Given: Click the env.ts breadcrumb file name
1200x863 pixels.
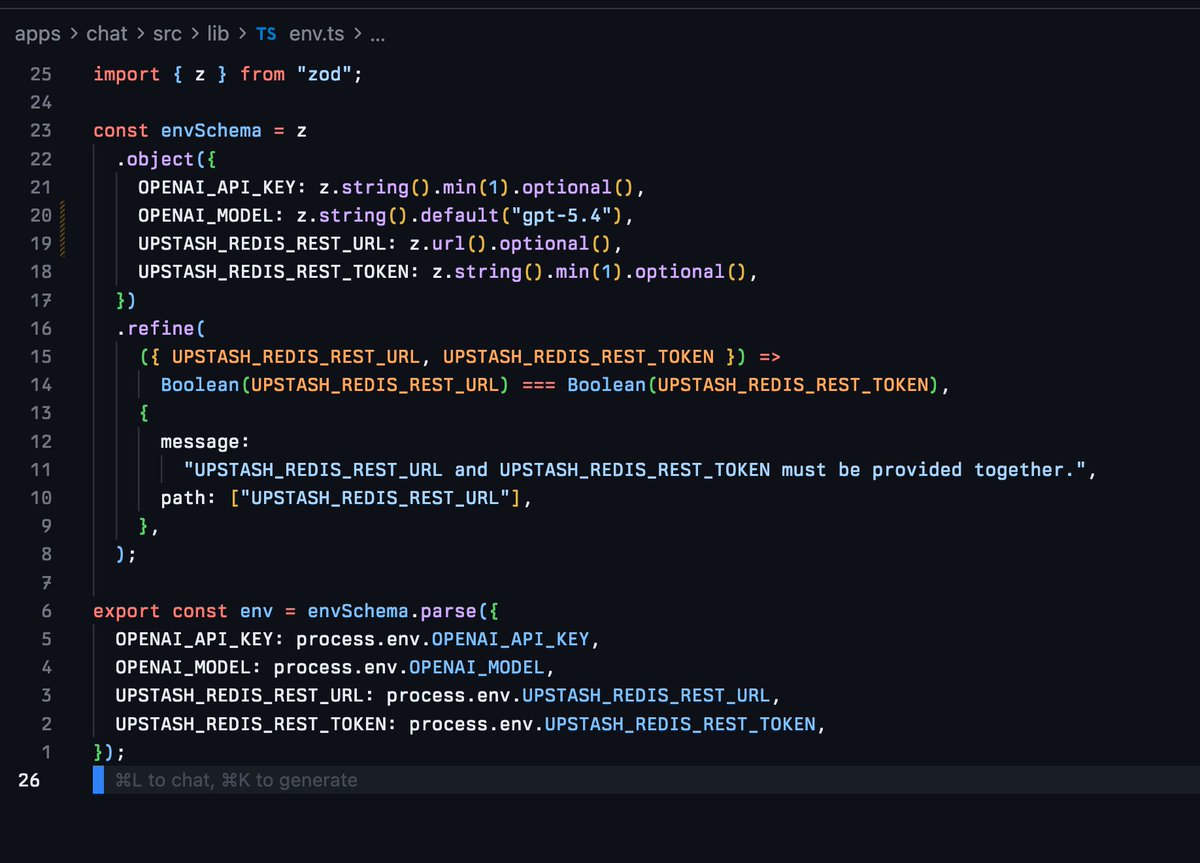Looking at the screenshot, I should [316, 34].
